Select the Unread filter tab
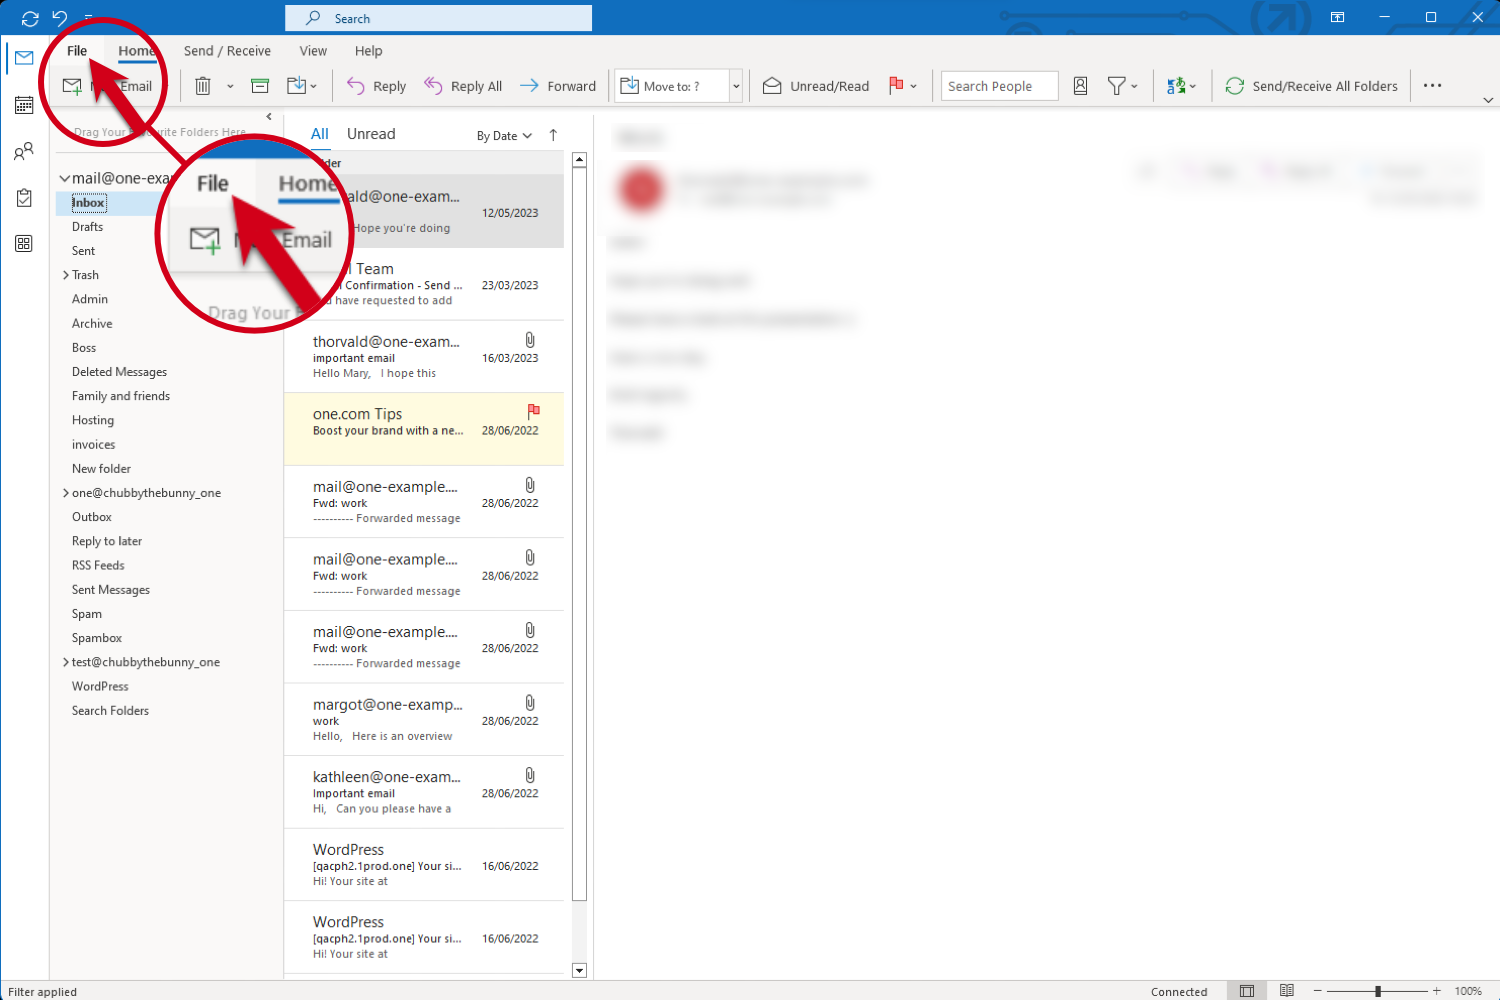Viewport: 1500px width, 1000px height. [370, 133]
